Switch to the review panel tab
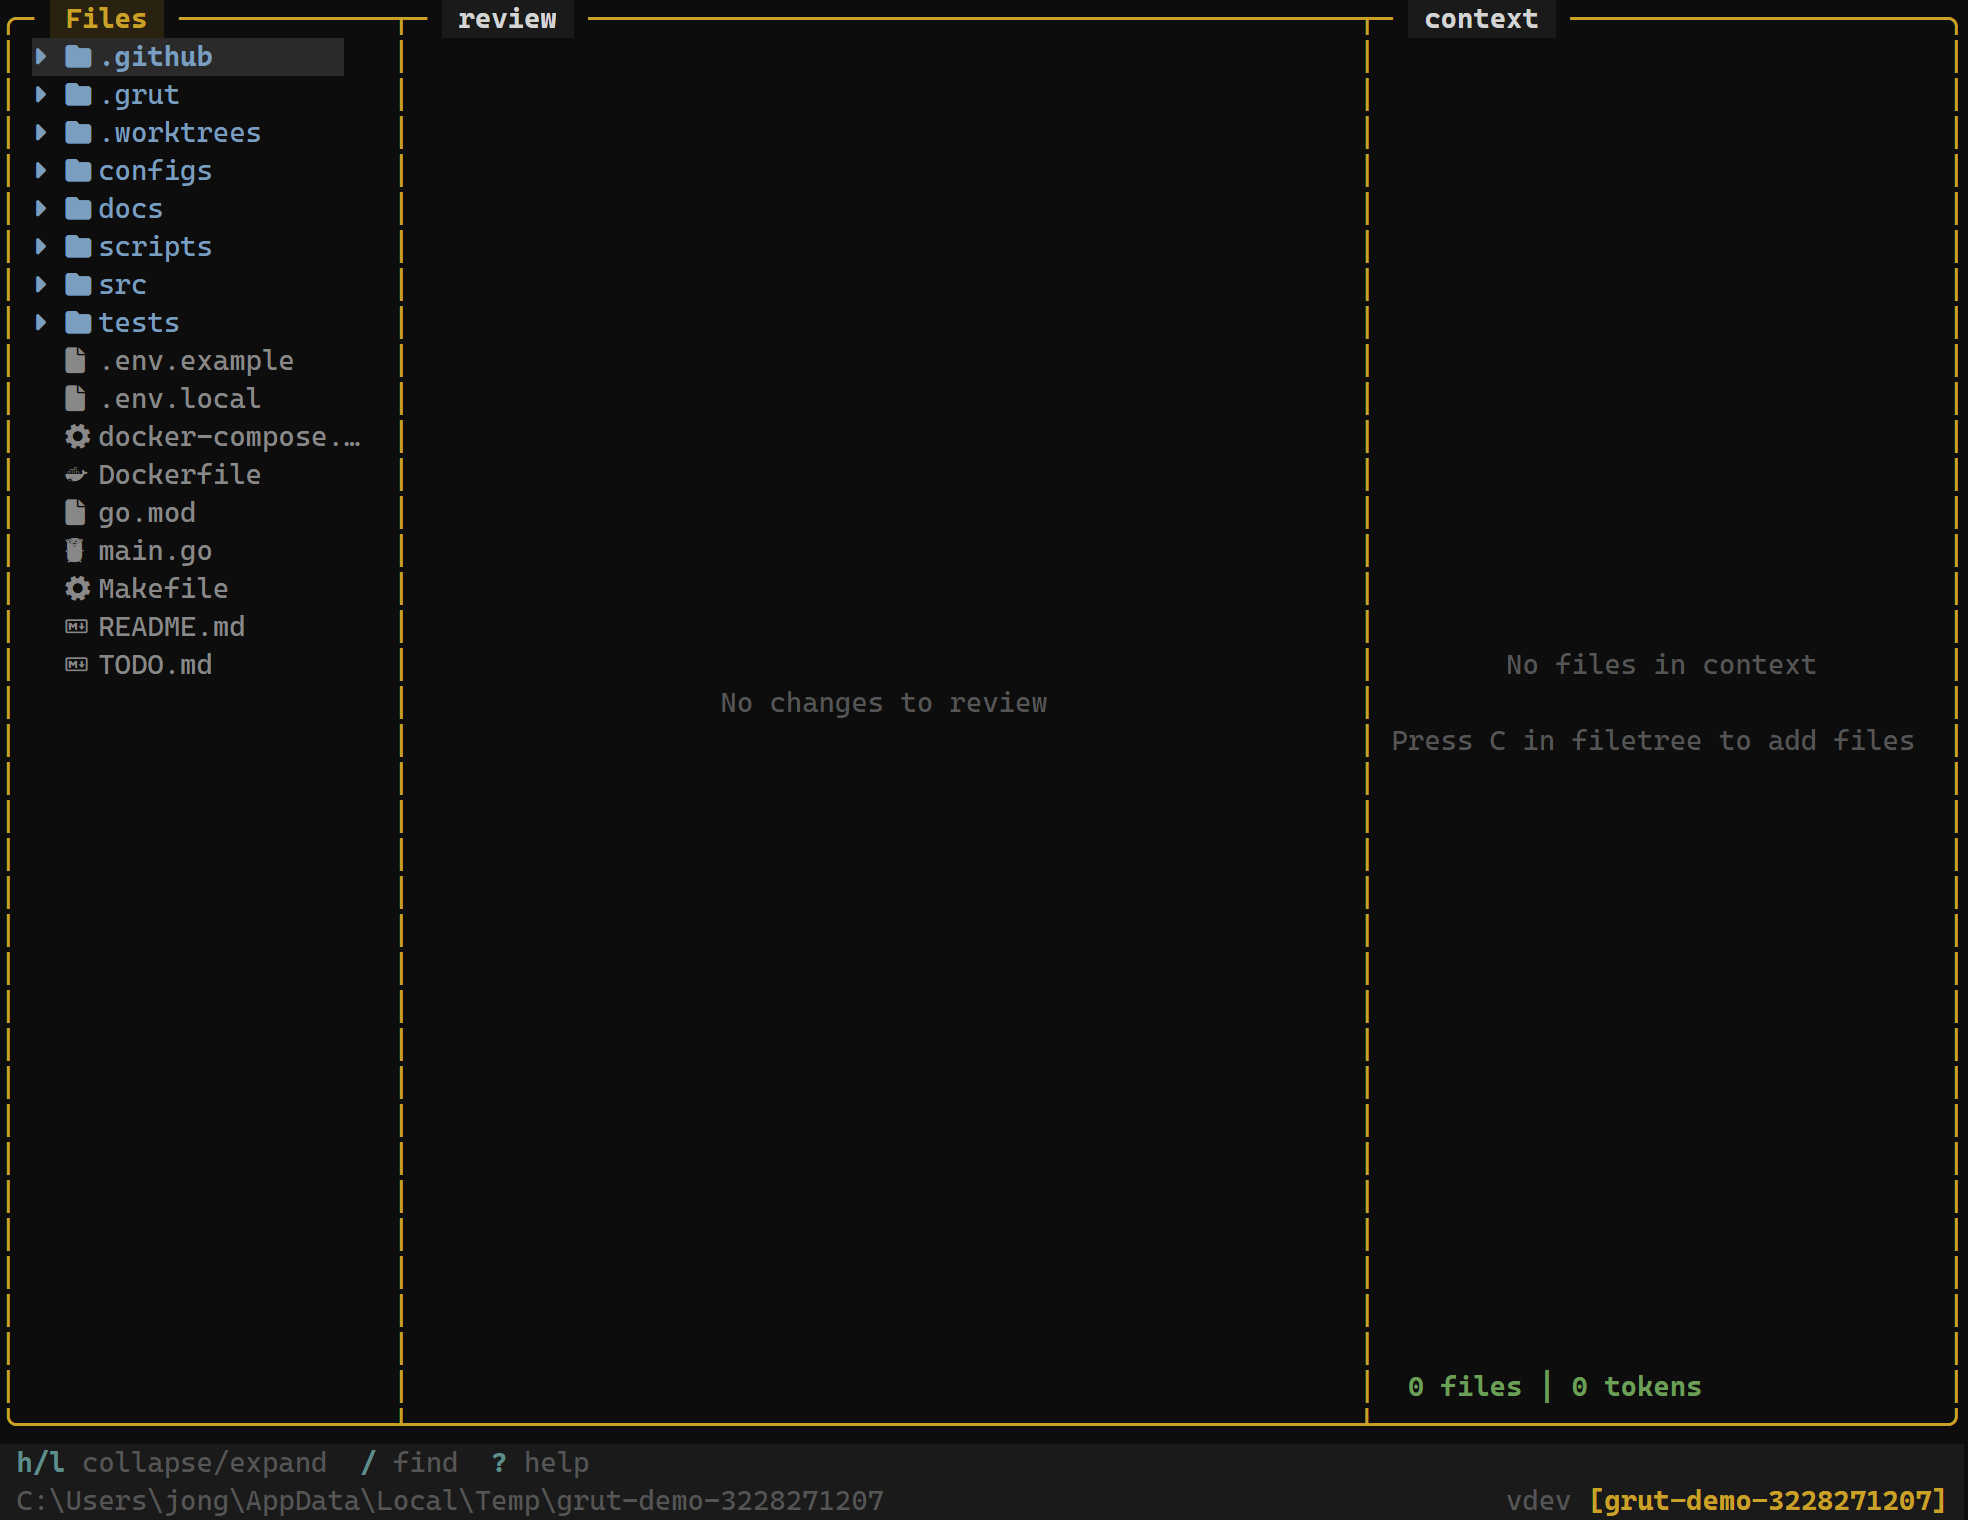1968x1520 pixels. tap(507, 19)
